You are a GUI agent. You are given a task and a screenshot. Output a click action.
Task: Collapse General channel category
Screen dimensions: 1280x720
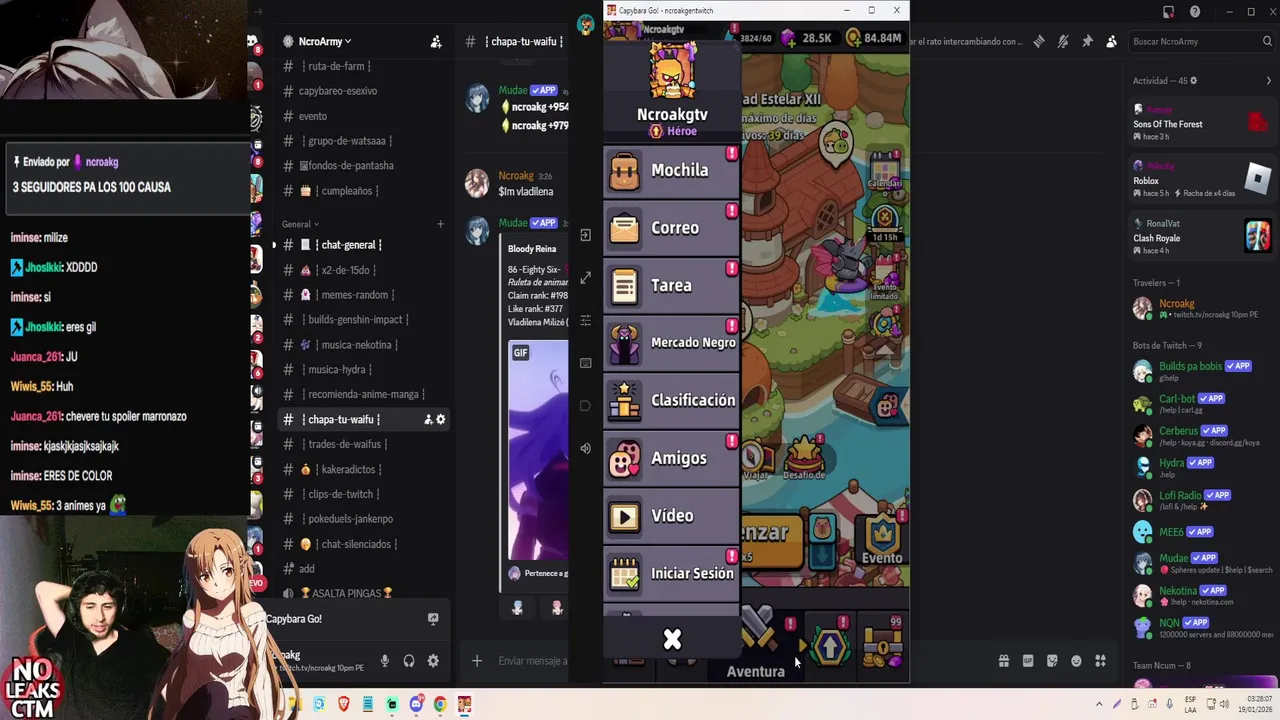click(300, 224)
